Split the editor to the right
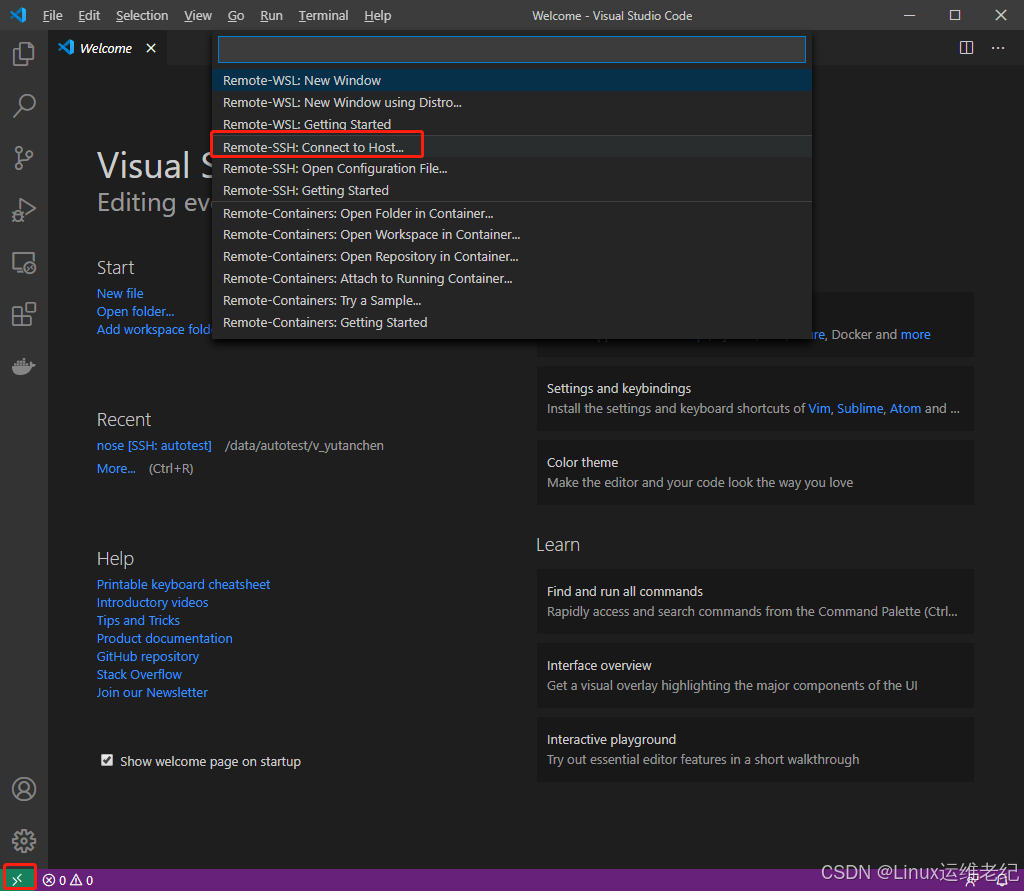The height and width of the screenshot is (891, 1024). [x=966, y=48]
